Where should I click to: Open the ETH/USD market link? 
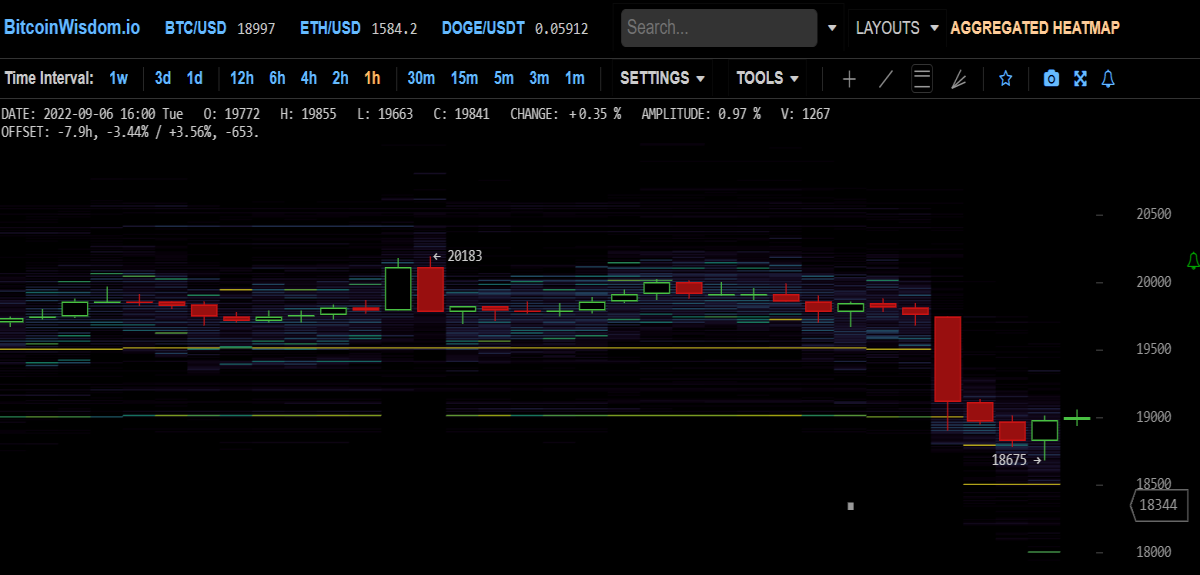[x=330, y=28]
